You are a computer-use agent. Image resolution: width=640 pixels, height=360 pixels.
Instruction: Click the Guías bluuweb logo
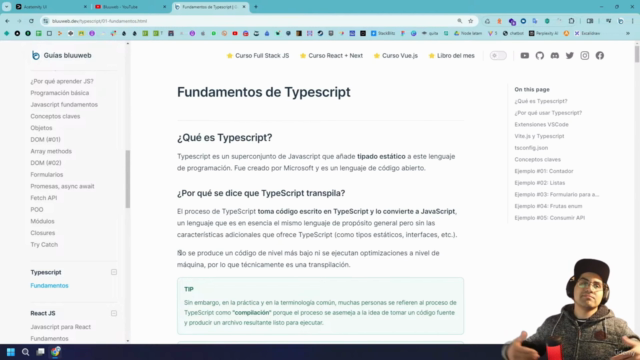pos(62,56)
